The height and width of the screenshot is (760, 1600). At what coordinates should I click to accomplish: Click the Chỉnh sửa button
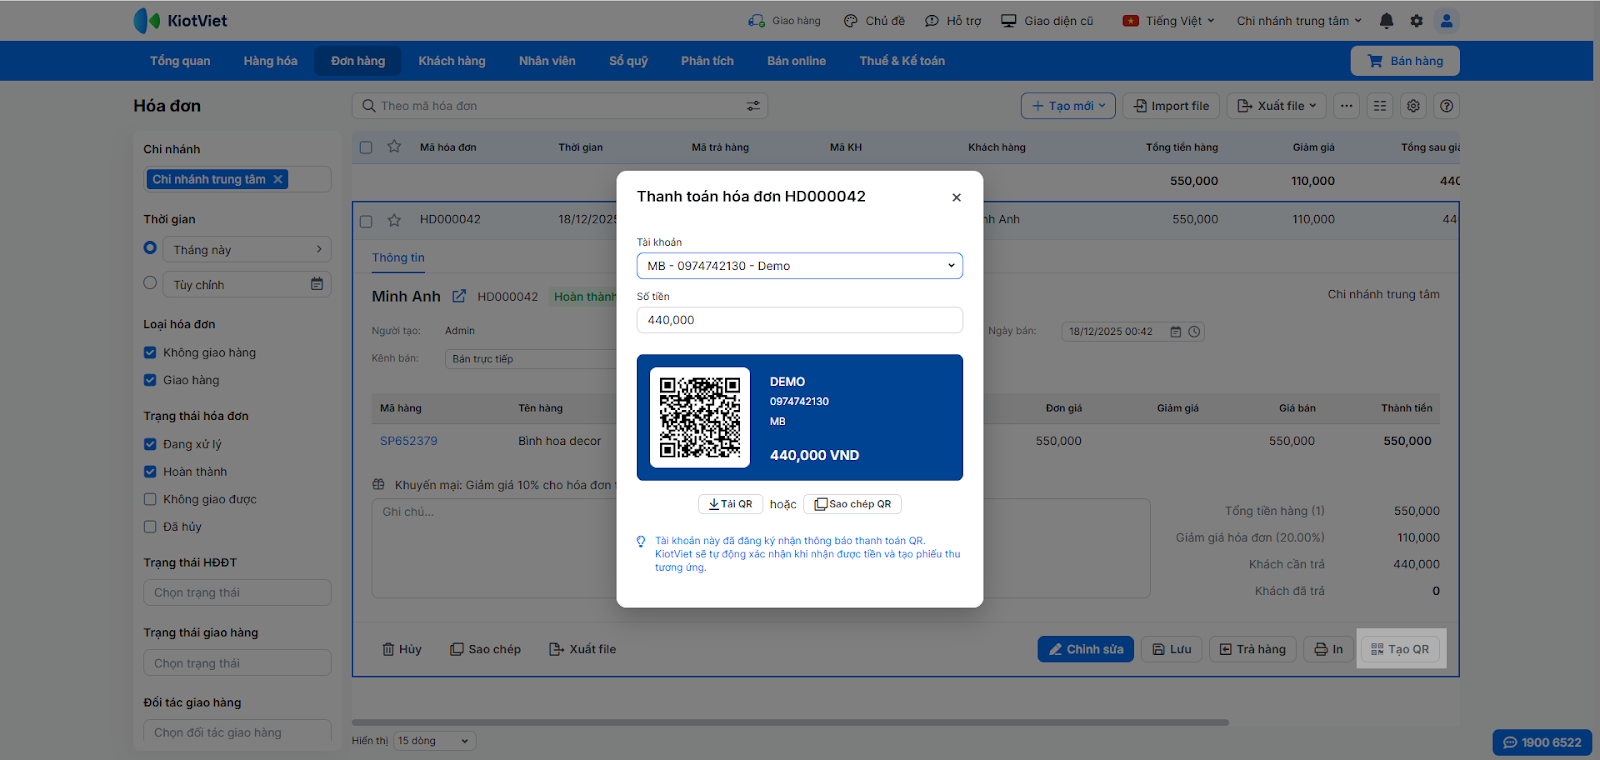point(1086,649)
